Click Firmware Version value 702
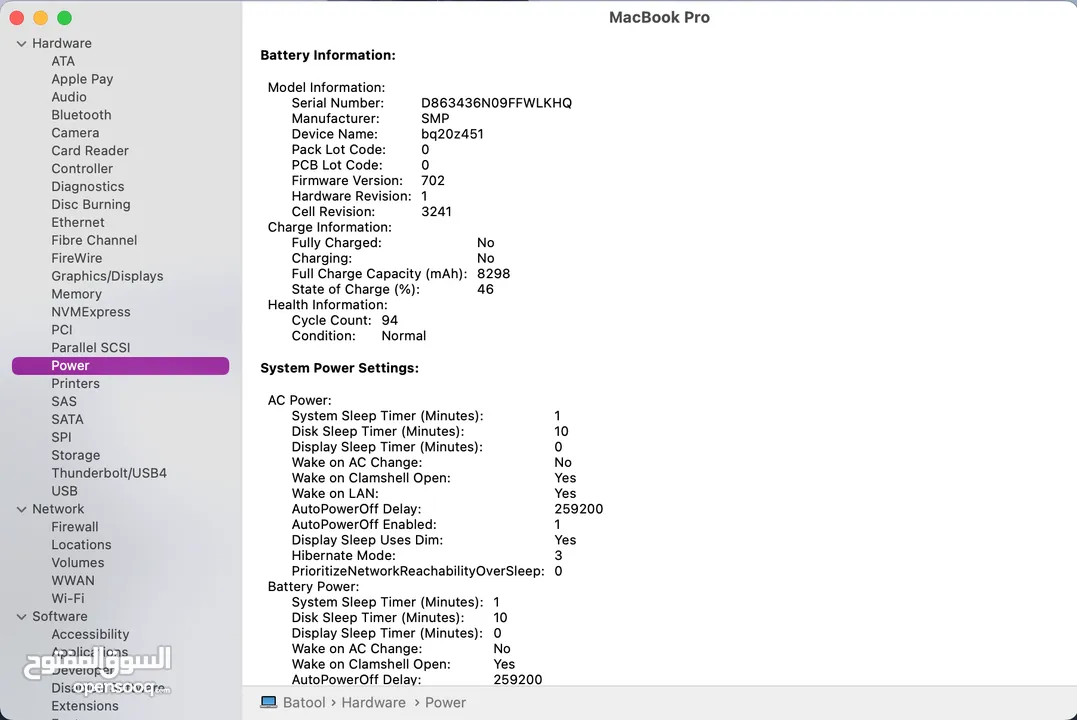 pos(433,181)
